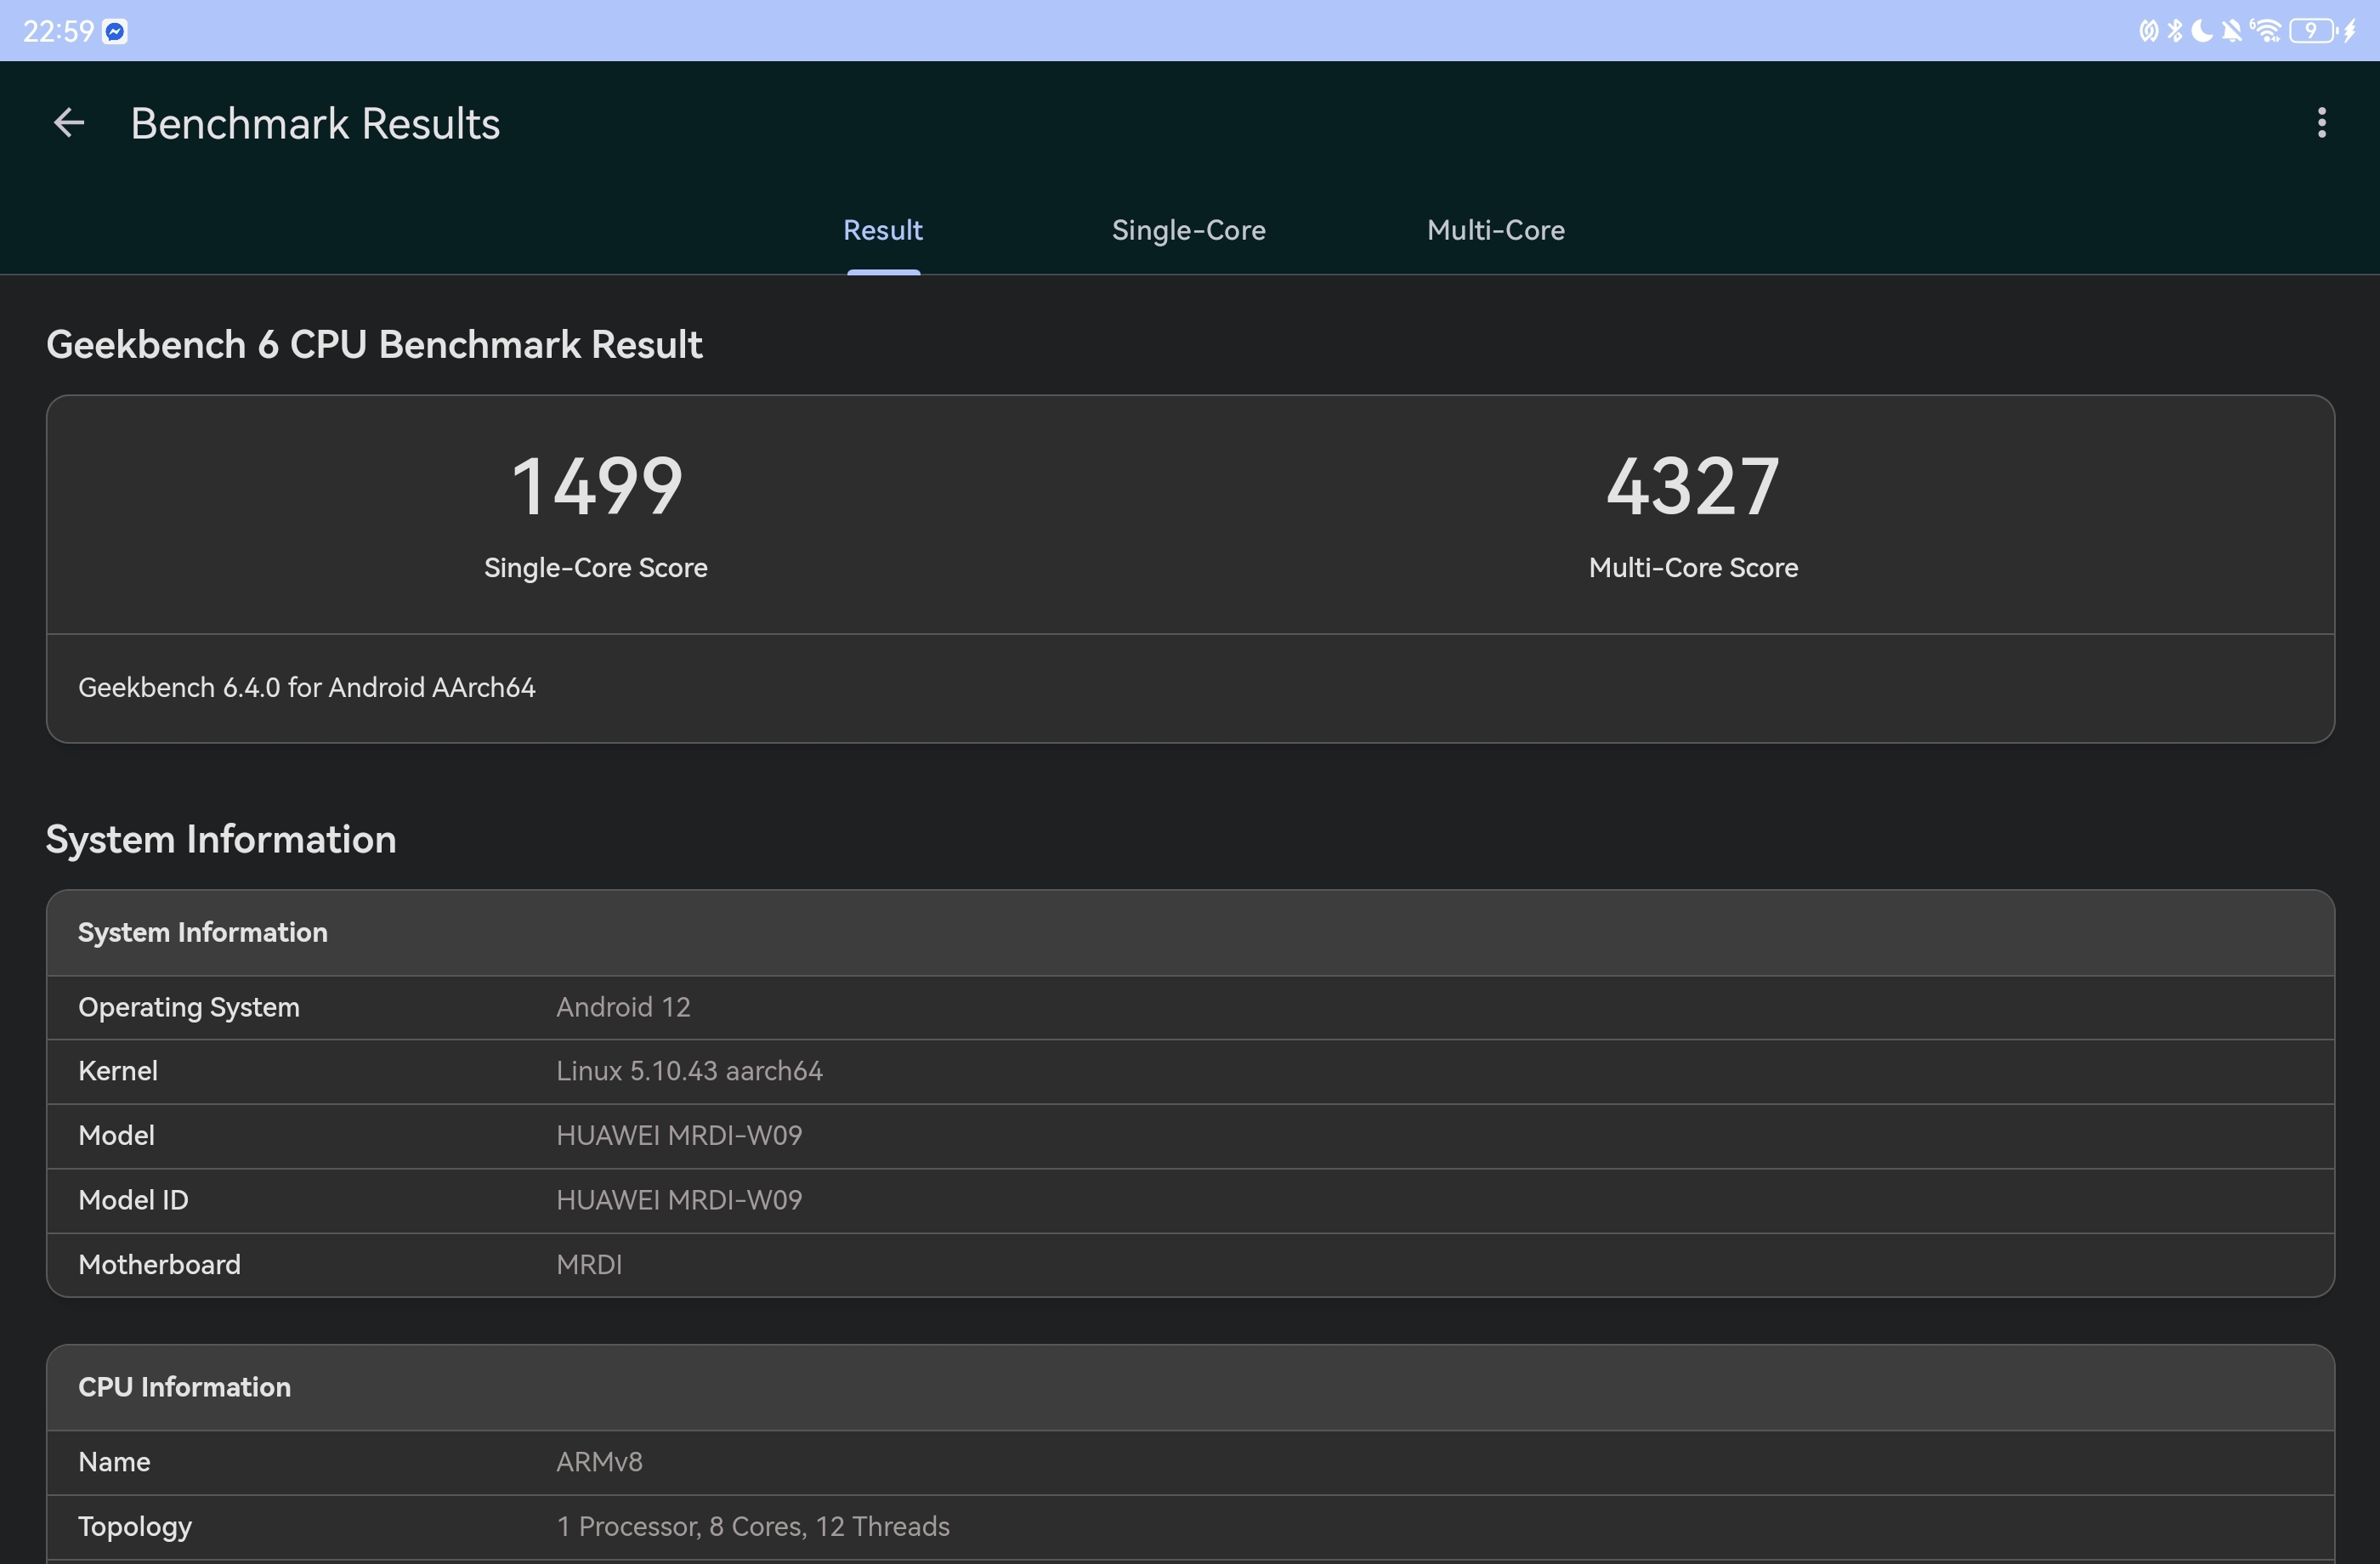
Task: Tap the Single-Core Score label
Action: coord(596,568)
